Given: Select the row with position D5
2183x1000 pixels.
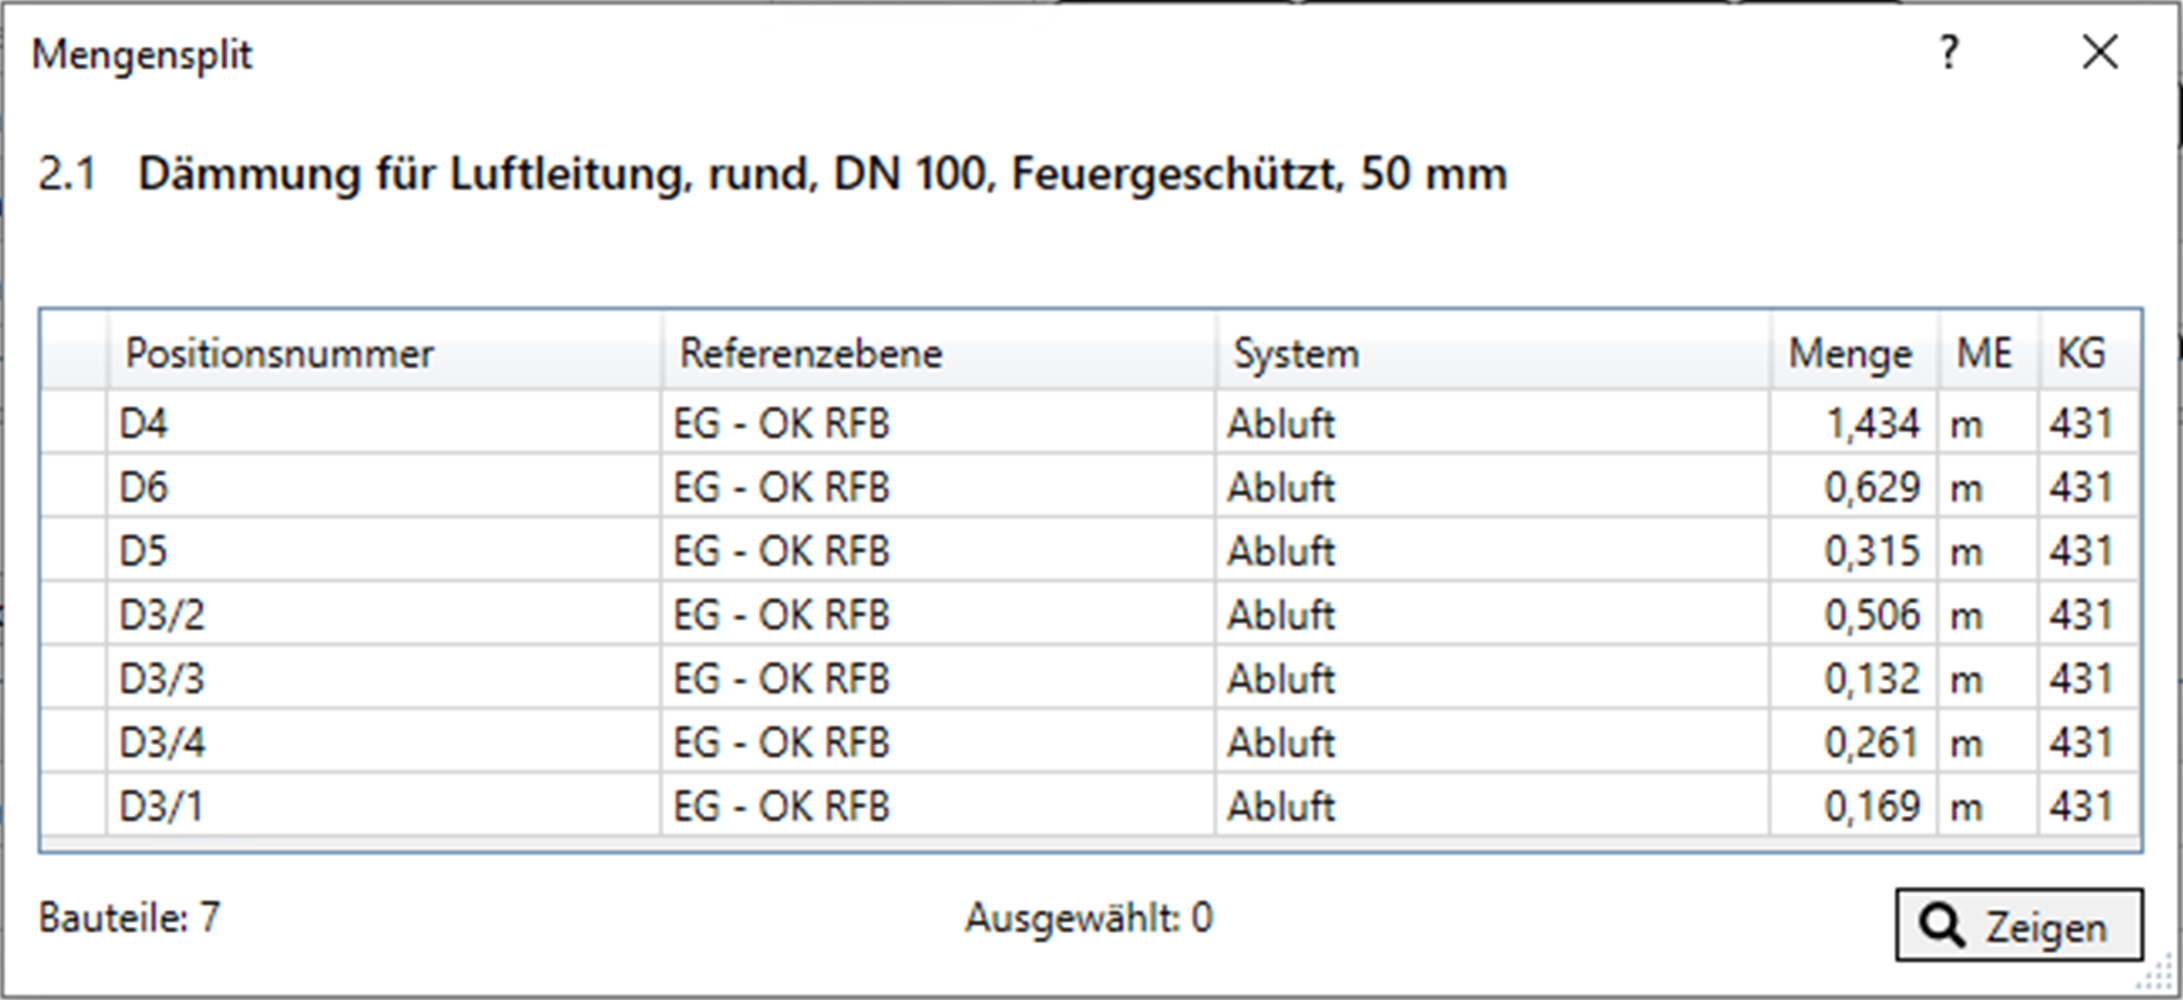Looking at the screenshot, I should [x=145, y=552].
